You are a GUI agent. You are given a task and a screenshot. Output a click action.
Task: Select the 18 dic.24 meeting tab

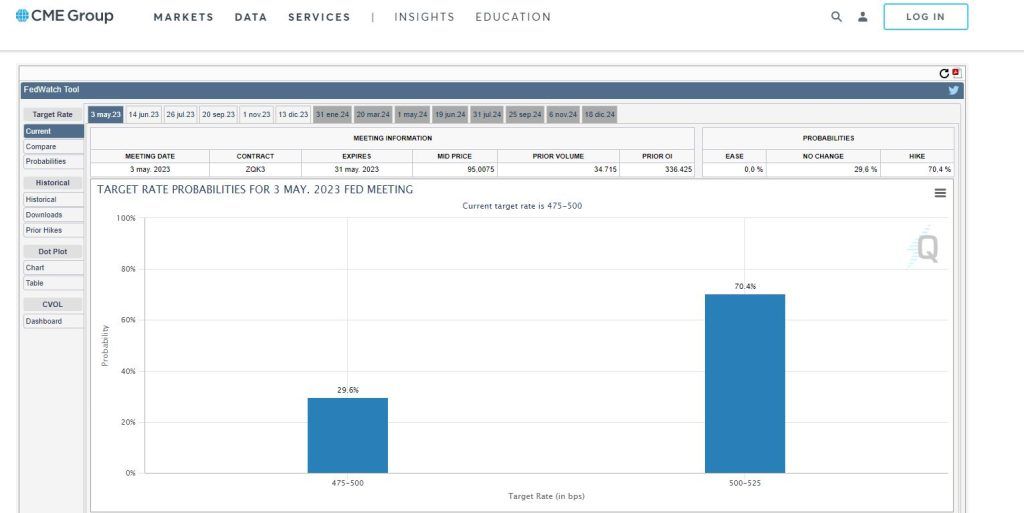600,115
